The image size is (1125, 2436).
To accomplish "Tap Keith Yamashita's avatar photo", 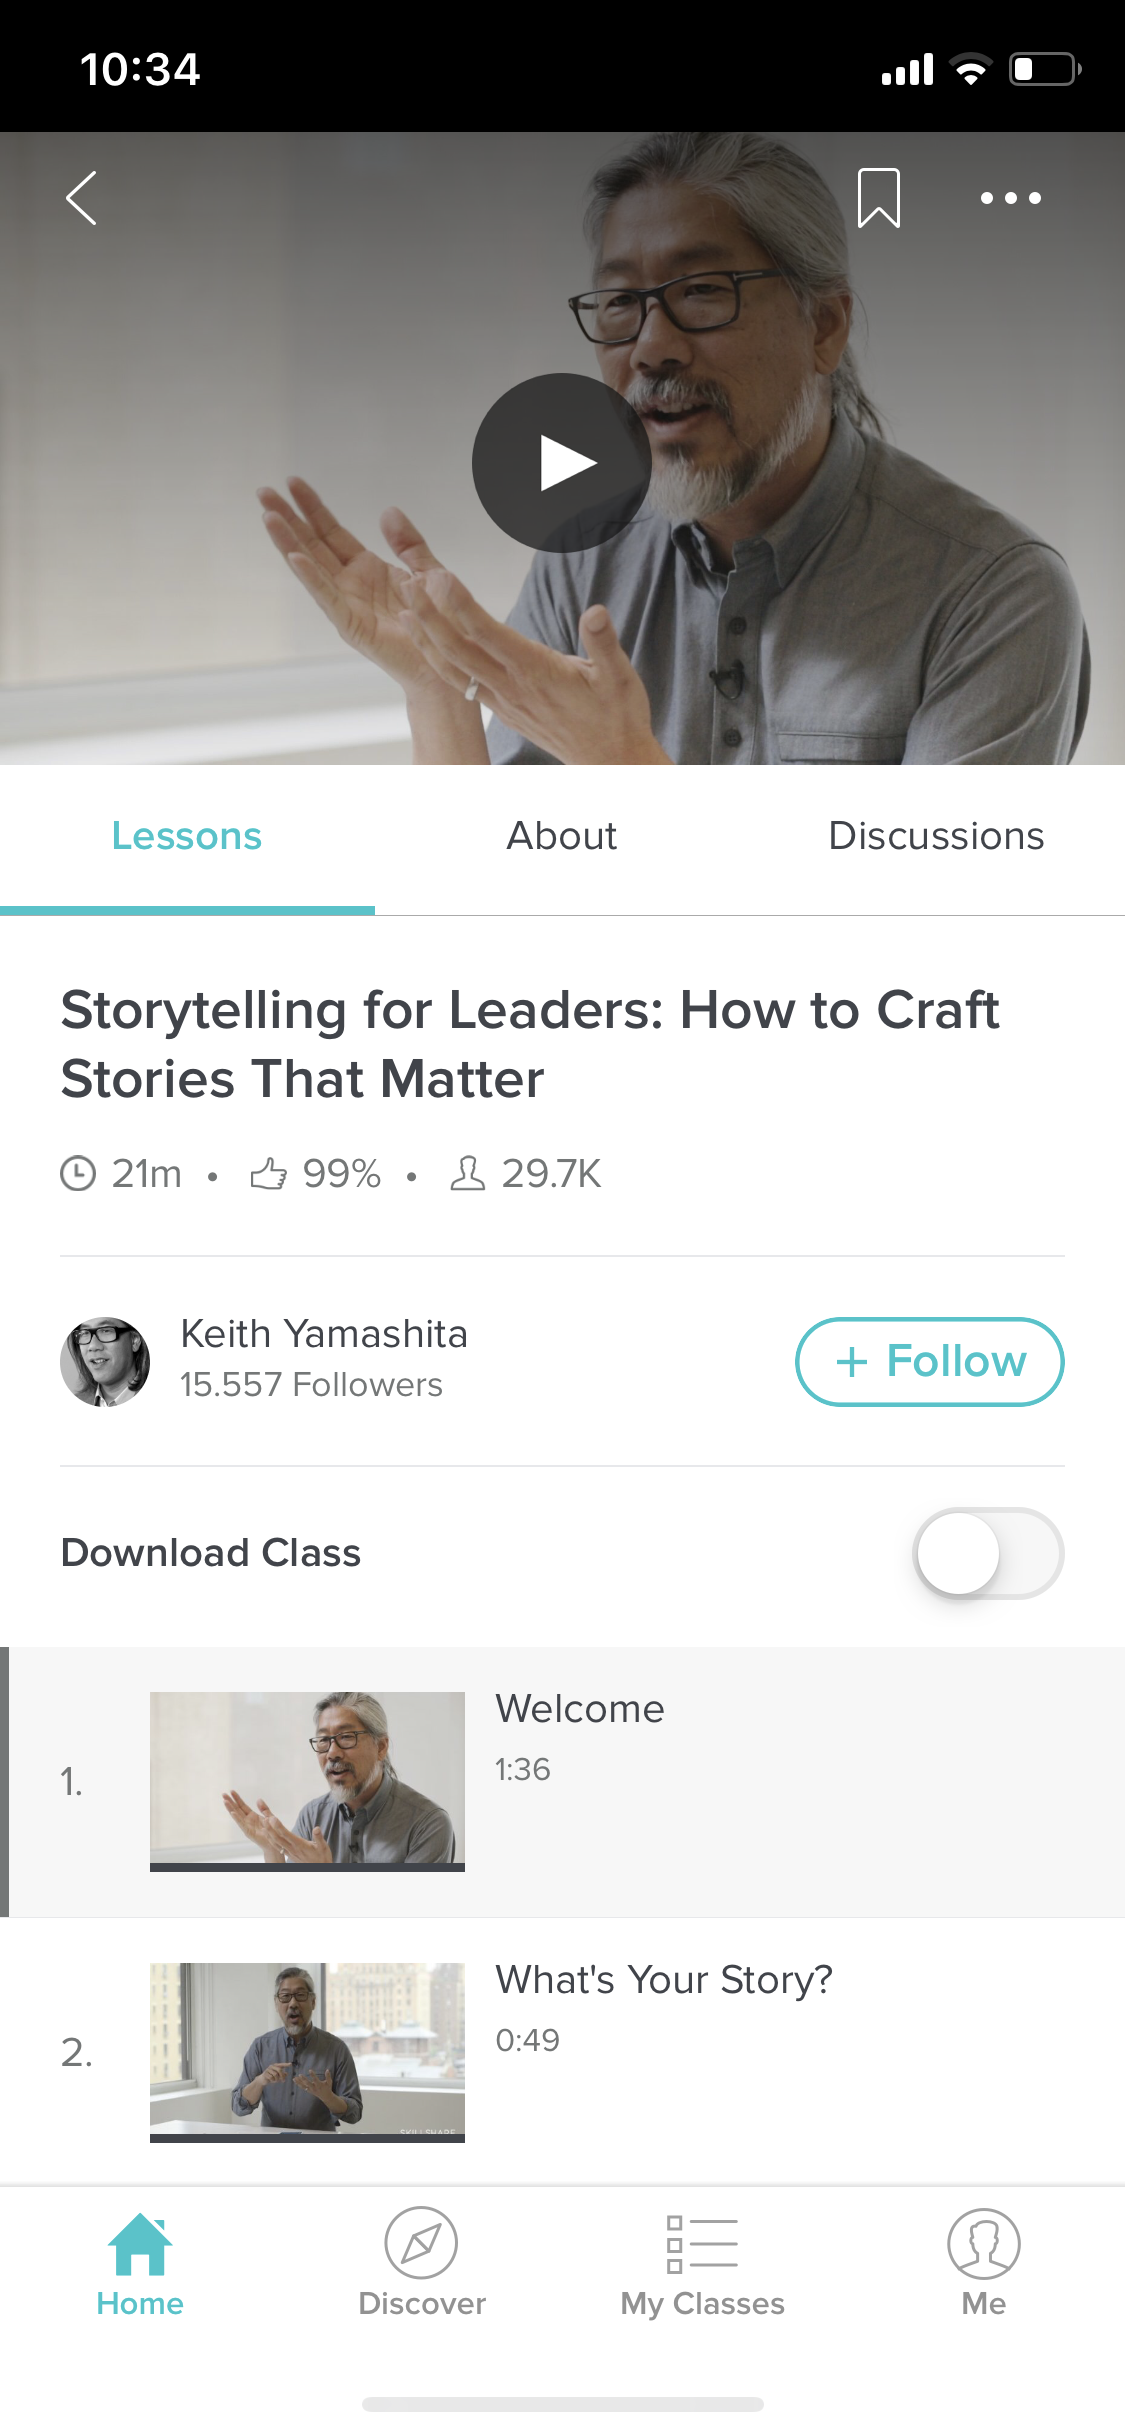I will [105, 1361].
